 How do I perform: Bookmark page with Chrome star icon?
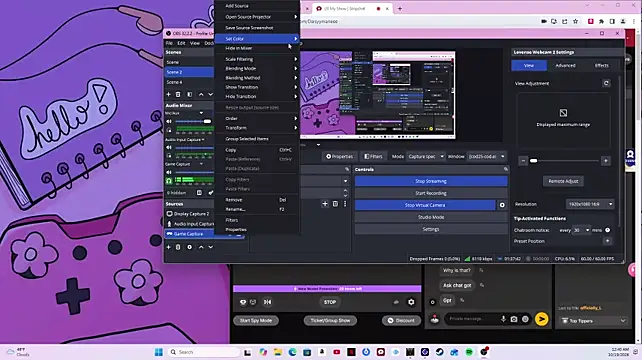tap(576, 21)
